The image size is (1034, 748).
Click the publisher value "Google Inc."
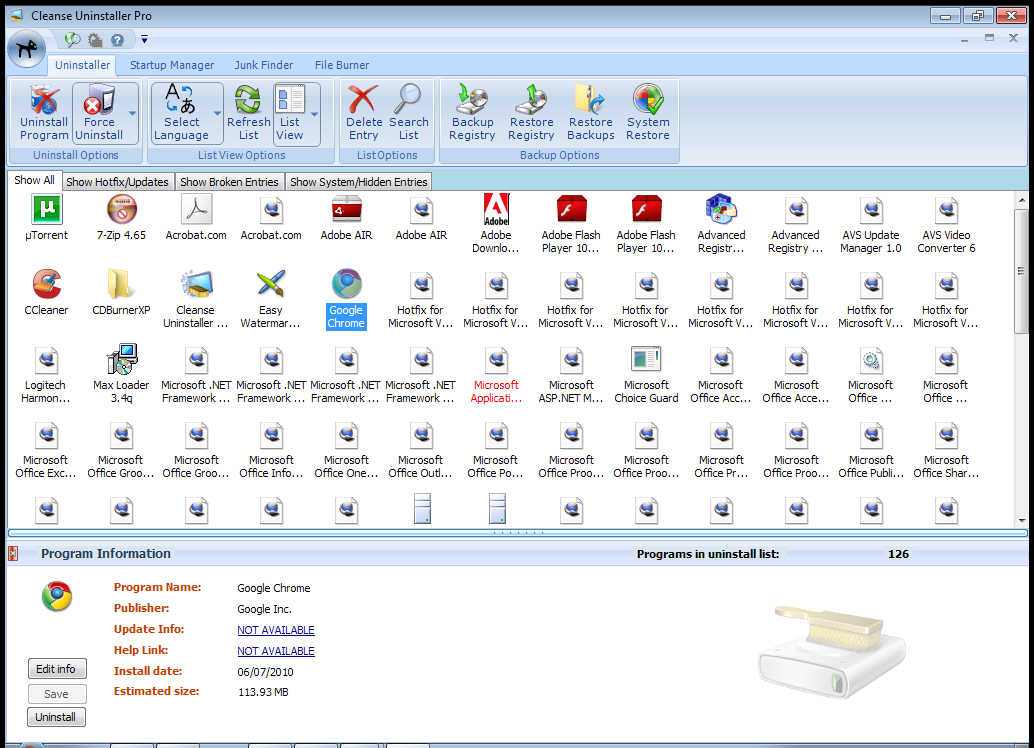click(264, 609)
